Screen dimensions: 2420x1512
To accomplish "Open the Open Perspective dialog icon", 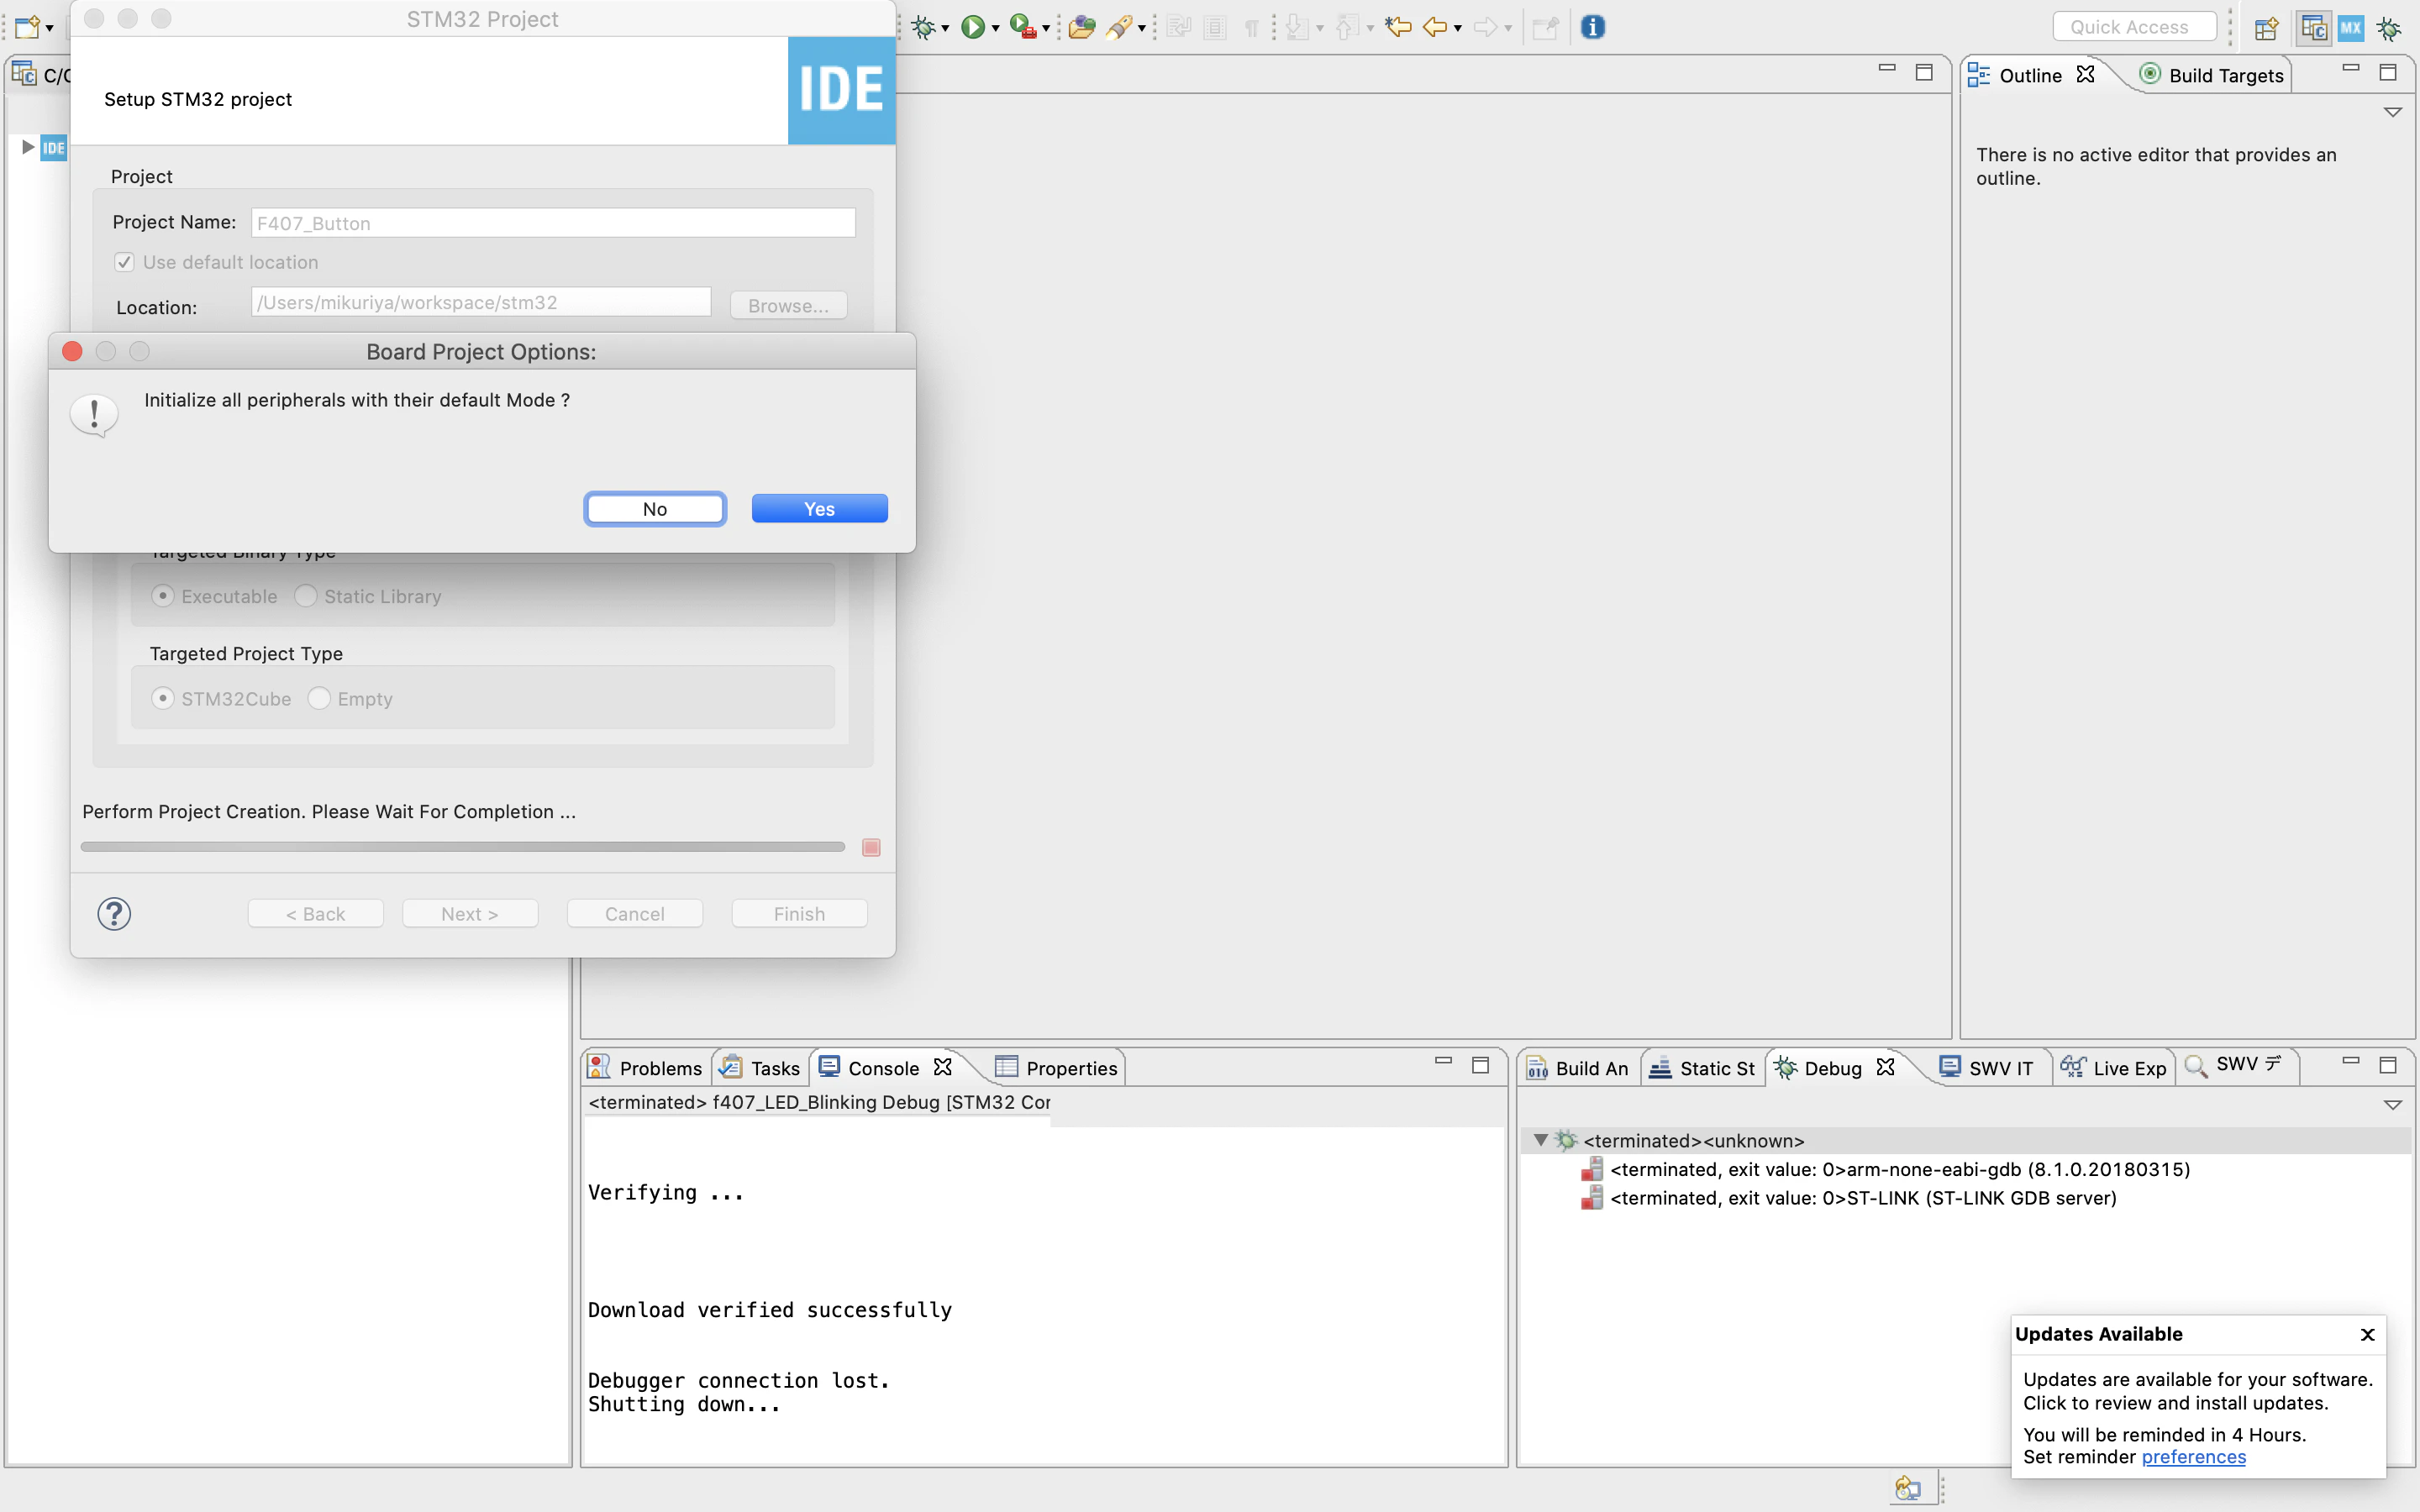I will pos(2266,27).
